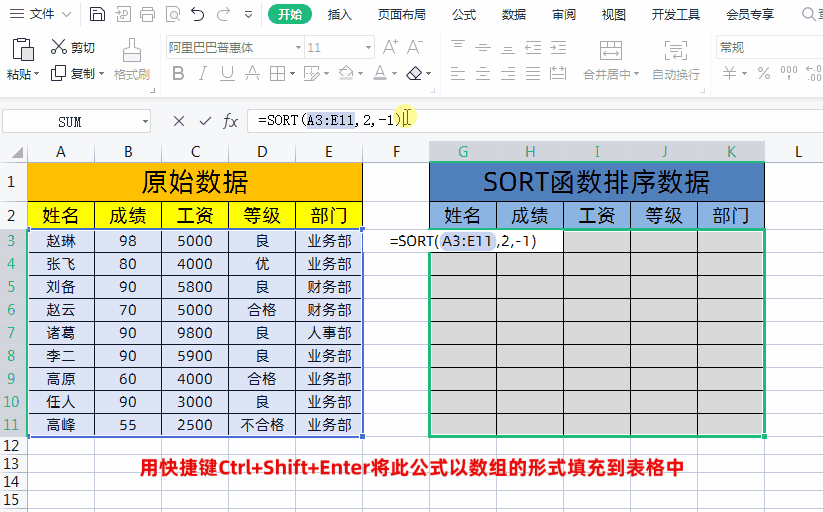823x512 pixels.
Task: Expand the borders dropdown arrow
Action: click(292, 74)
